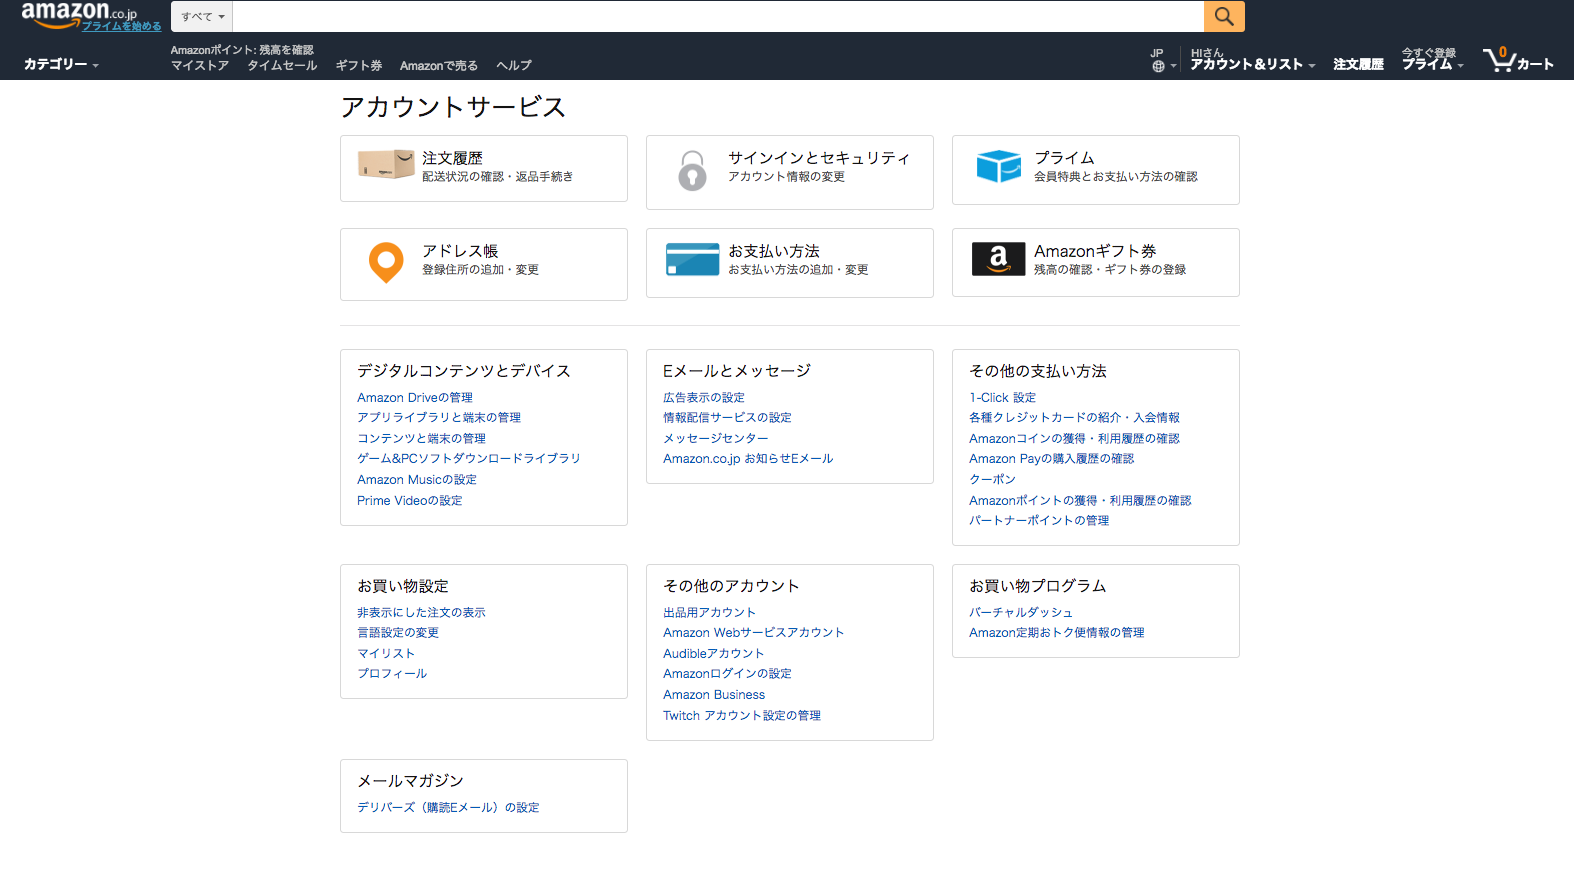
Task: Click the black Amazon gift card icon
Action: click(998, 259)
